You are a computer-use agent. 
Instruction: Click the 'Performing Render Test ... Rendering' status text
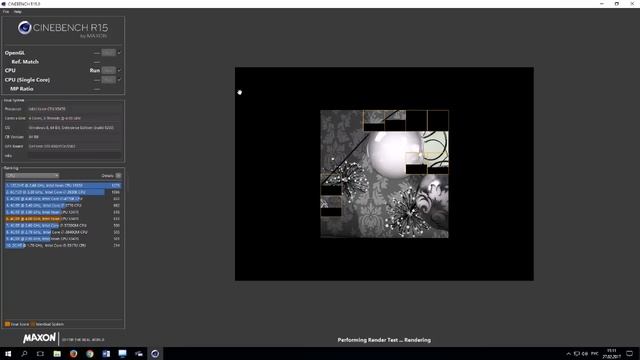click(384, 340)
